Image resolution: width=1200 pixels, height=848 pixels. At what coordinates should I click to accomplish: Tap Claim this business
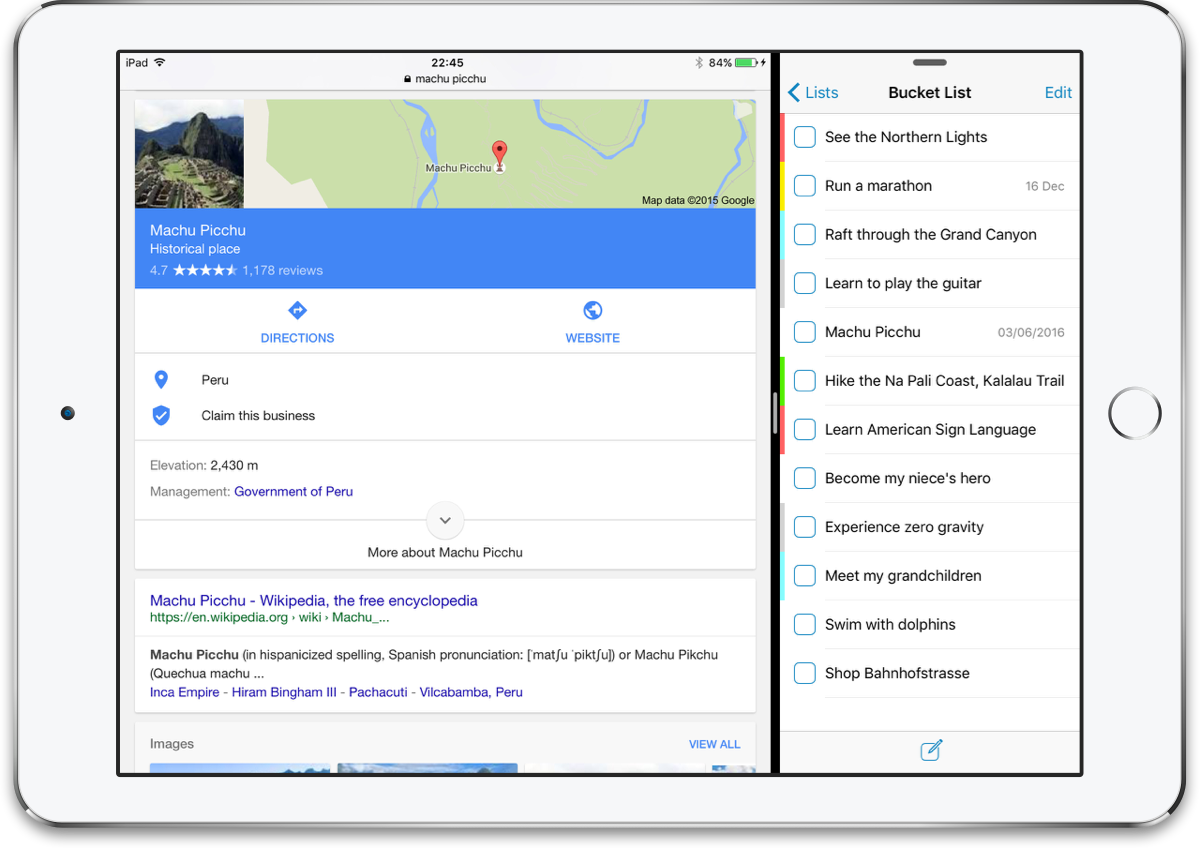(258, 415)
